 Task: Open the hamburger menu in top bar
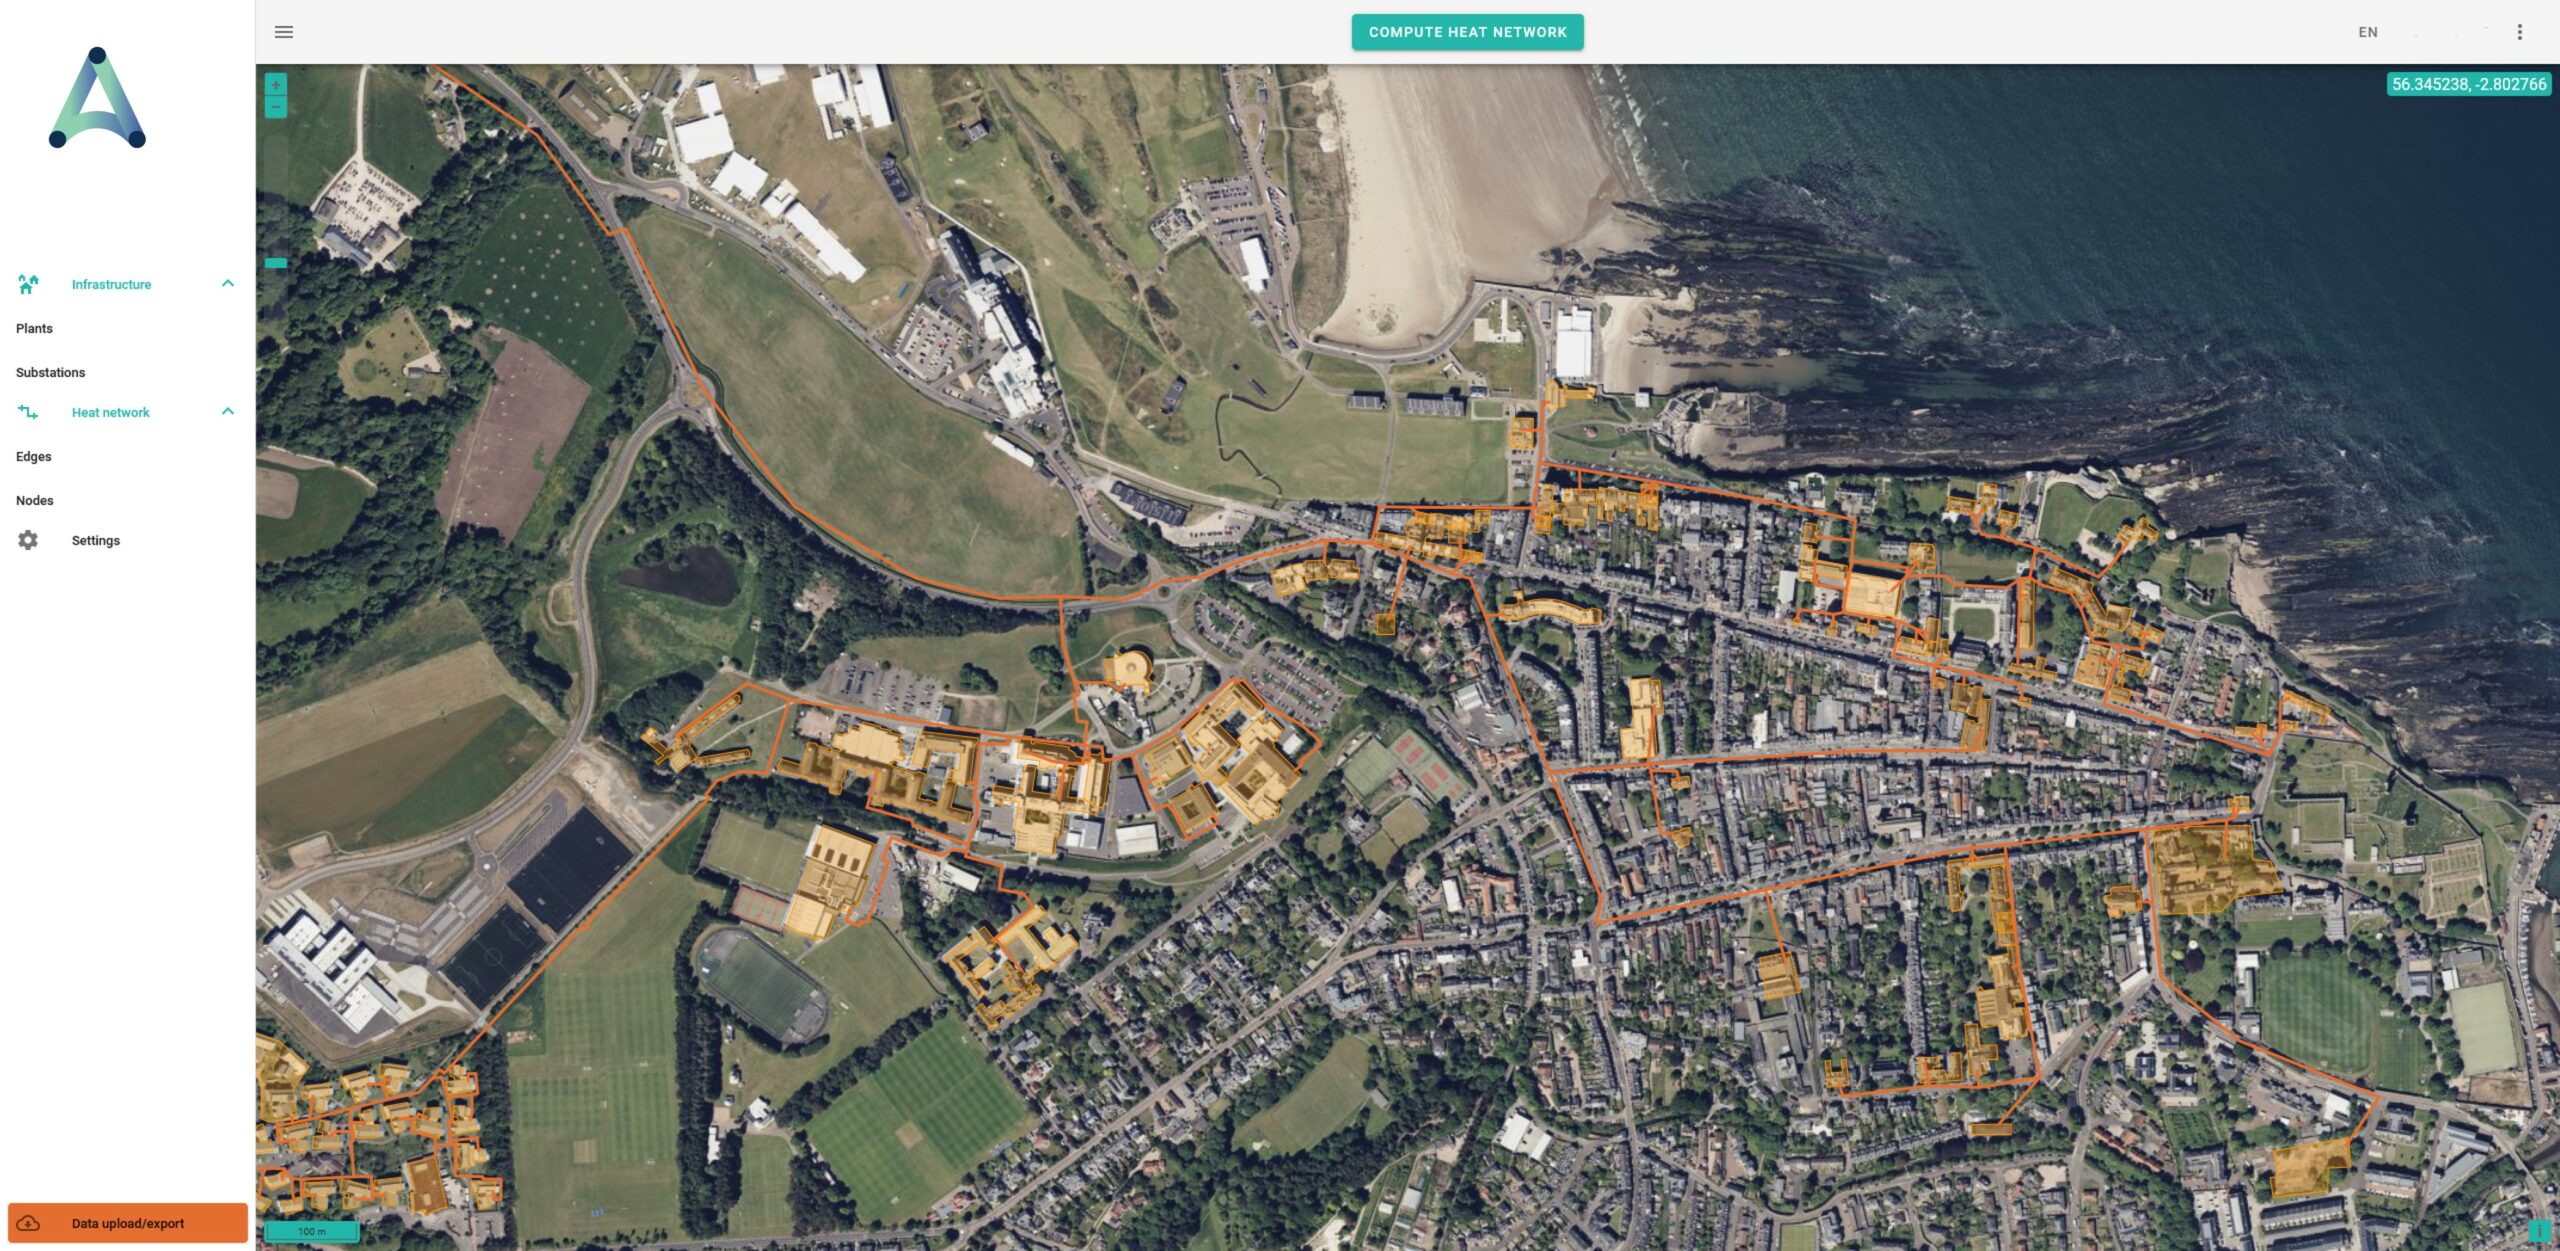click(x=284, y=32)
